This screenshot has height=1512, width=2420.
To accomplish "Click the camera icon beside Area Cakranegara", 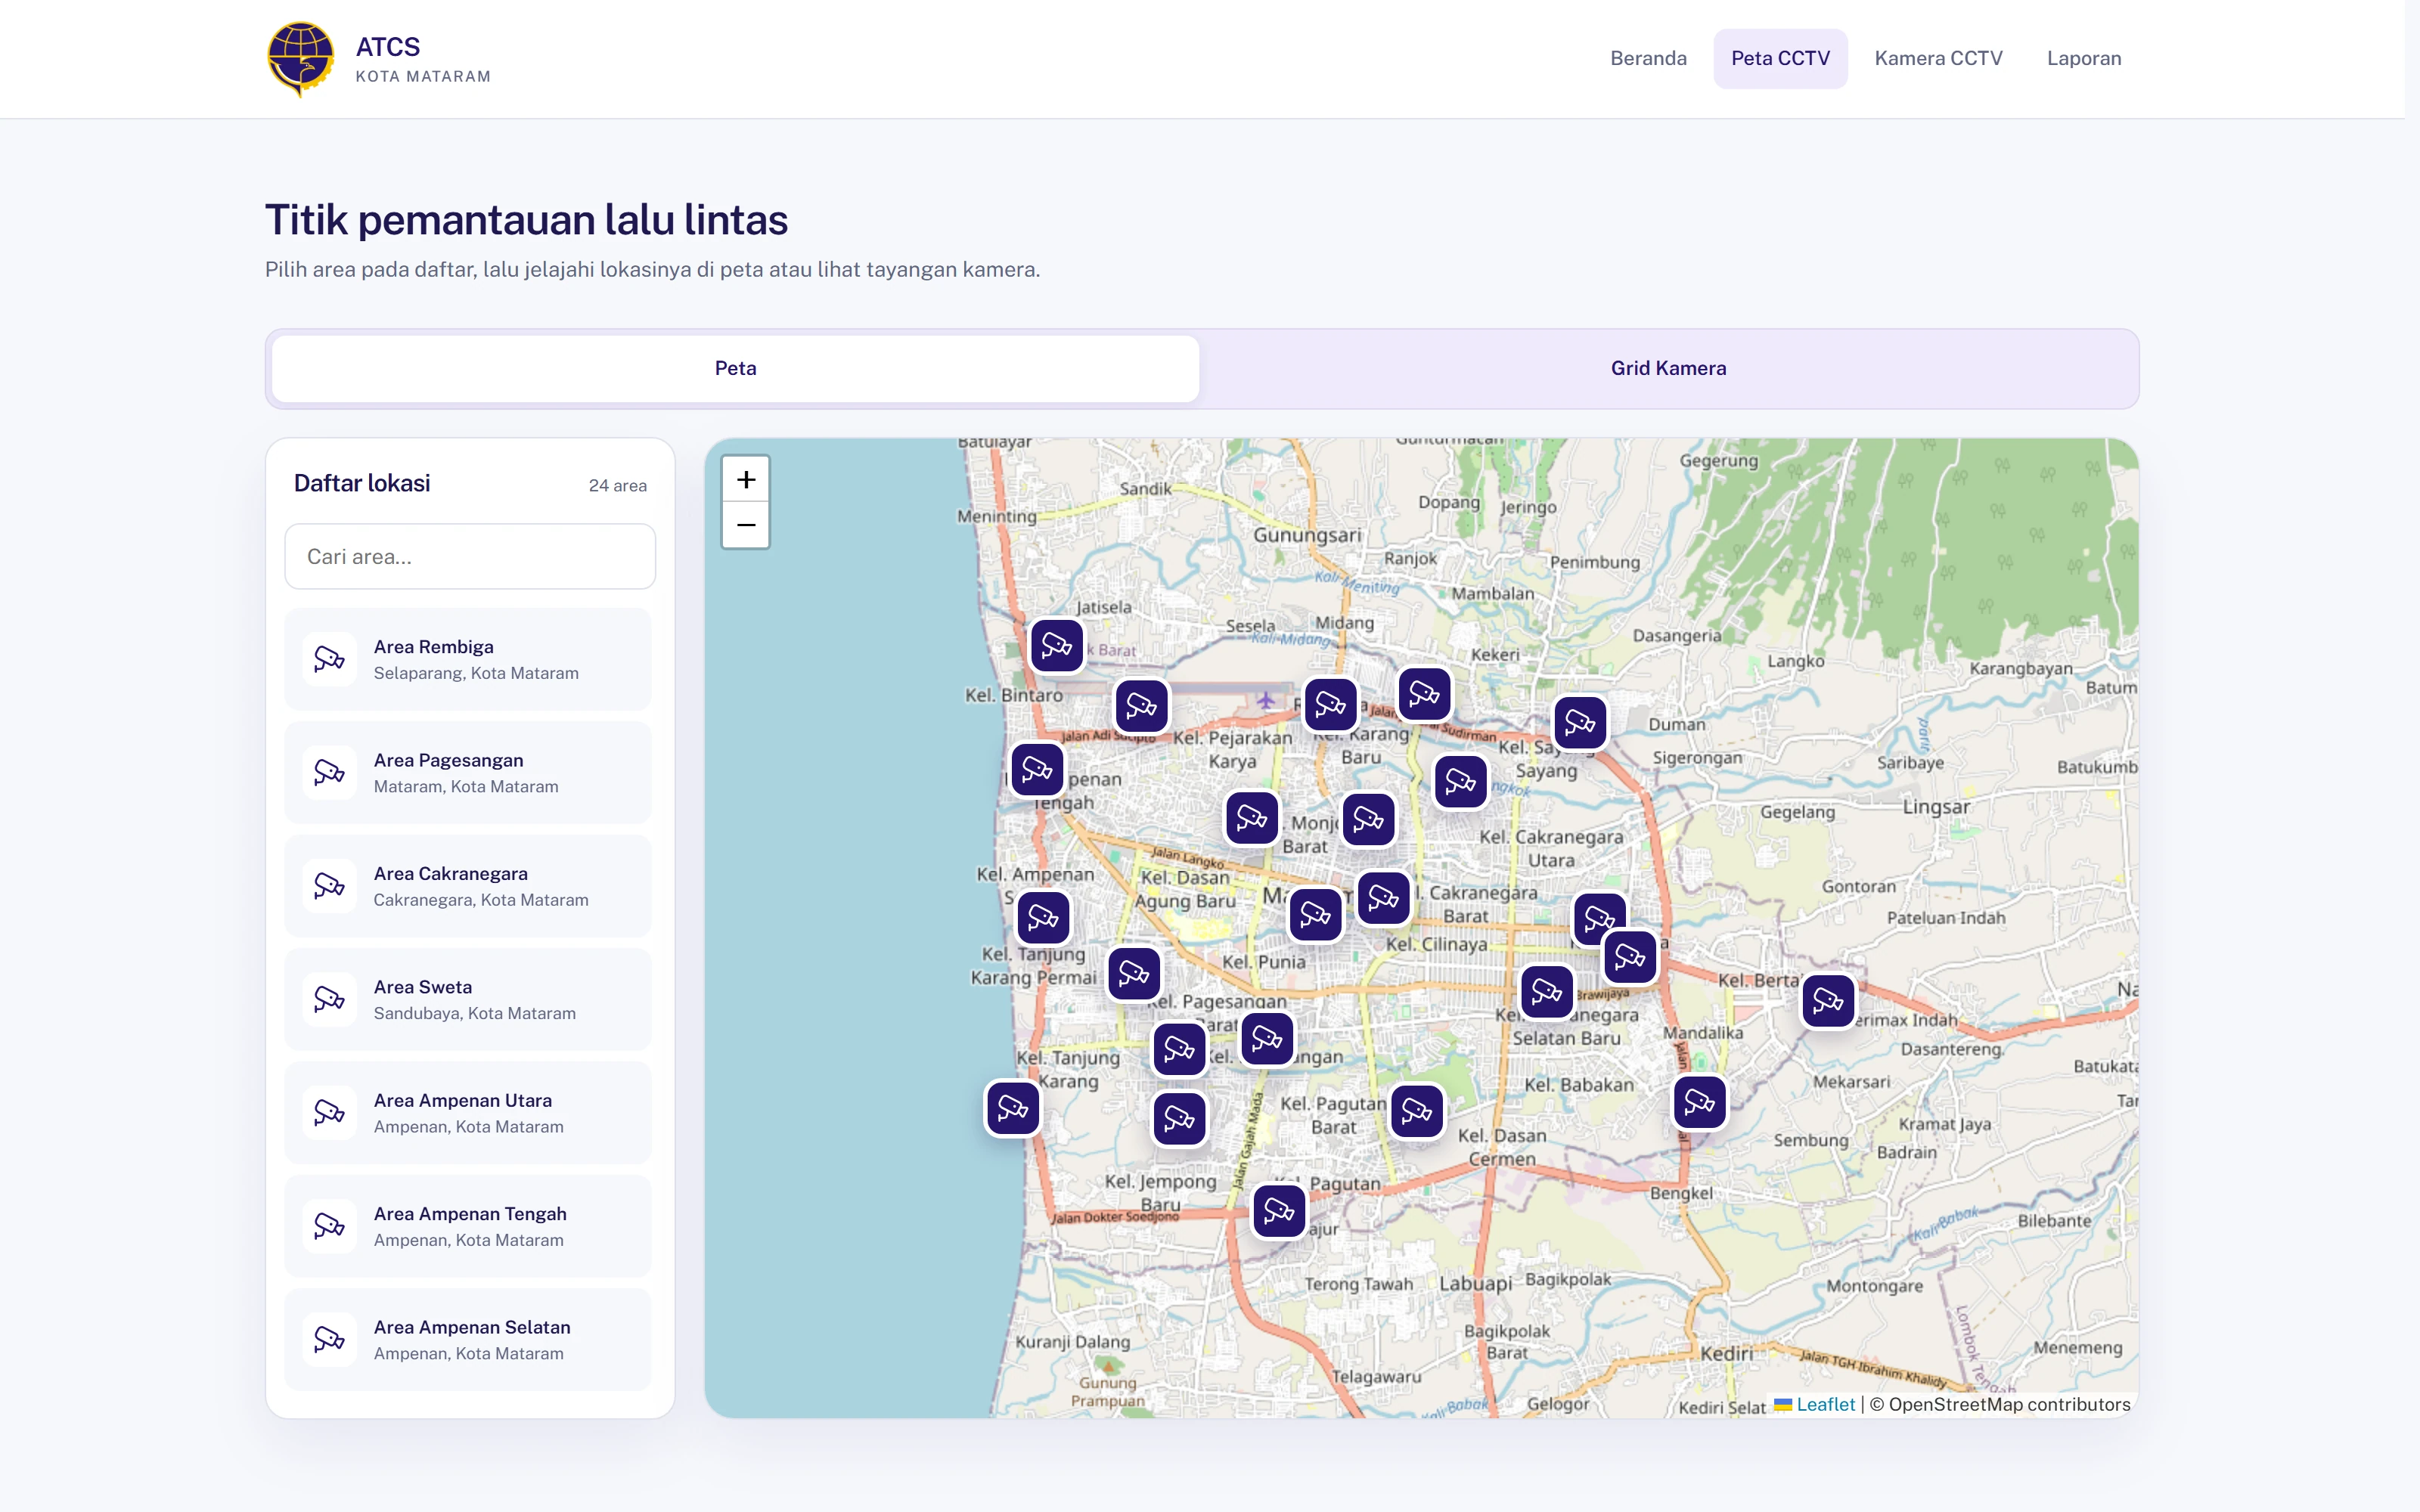I will [x=330, y=886].
